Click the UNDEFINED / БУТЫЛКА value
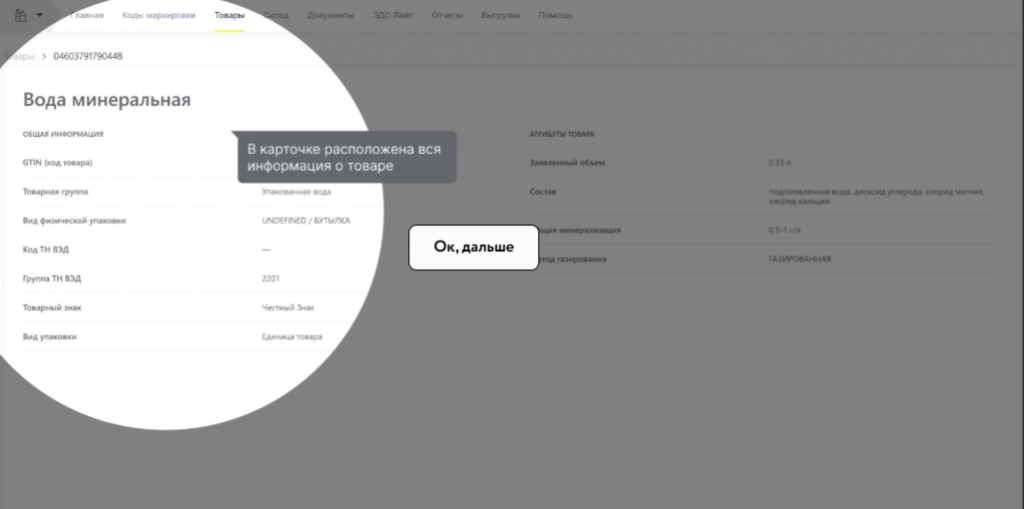This screenshot has width=1024, height=509. pyautogui.click(x=306, y=221)
